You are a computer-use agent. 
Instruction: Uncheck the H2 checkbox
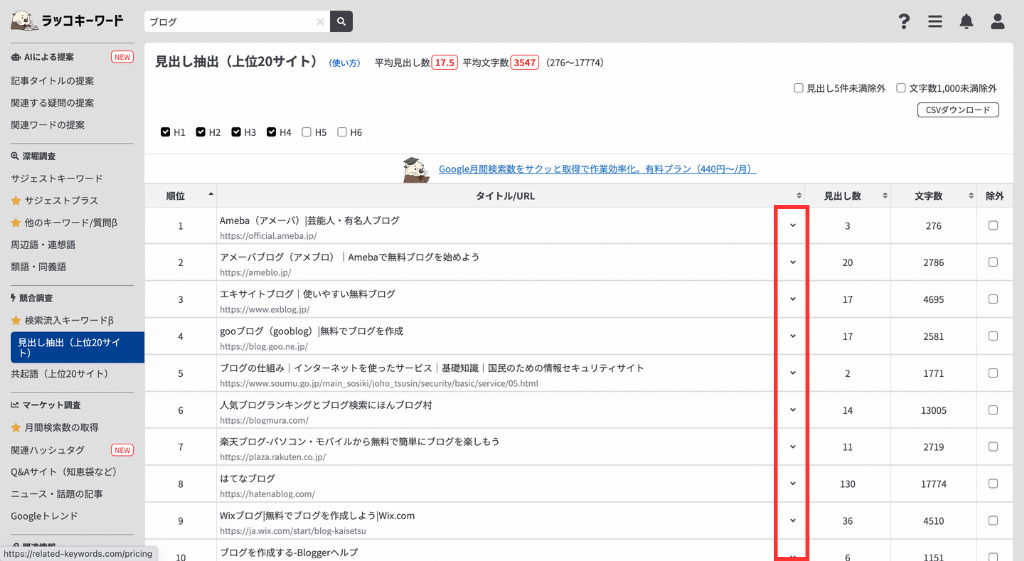200,132
